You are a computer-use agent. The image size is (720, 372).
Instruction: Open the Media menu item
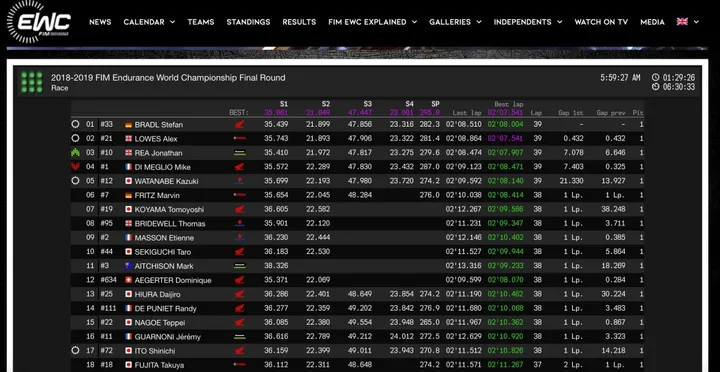pos(652,22)
